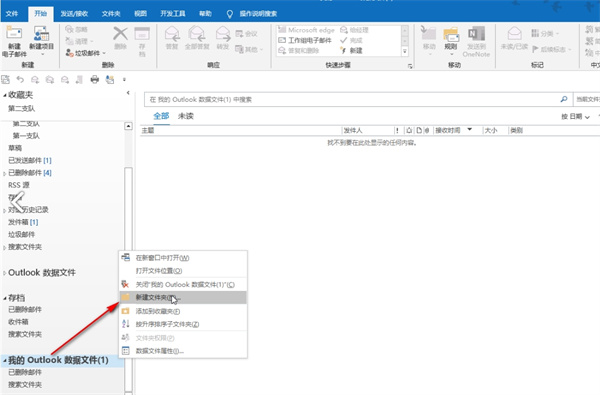The height and width of the screenshot is (395, 600).
Task: Click the Print icon in quick access toolbar
Action: point(95,80)
